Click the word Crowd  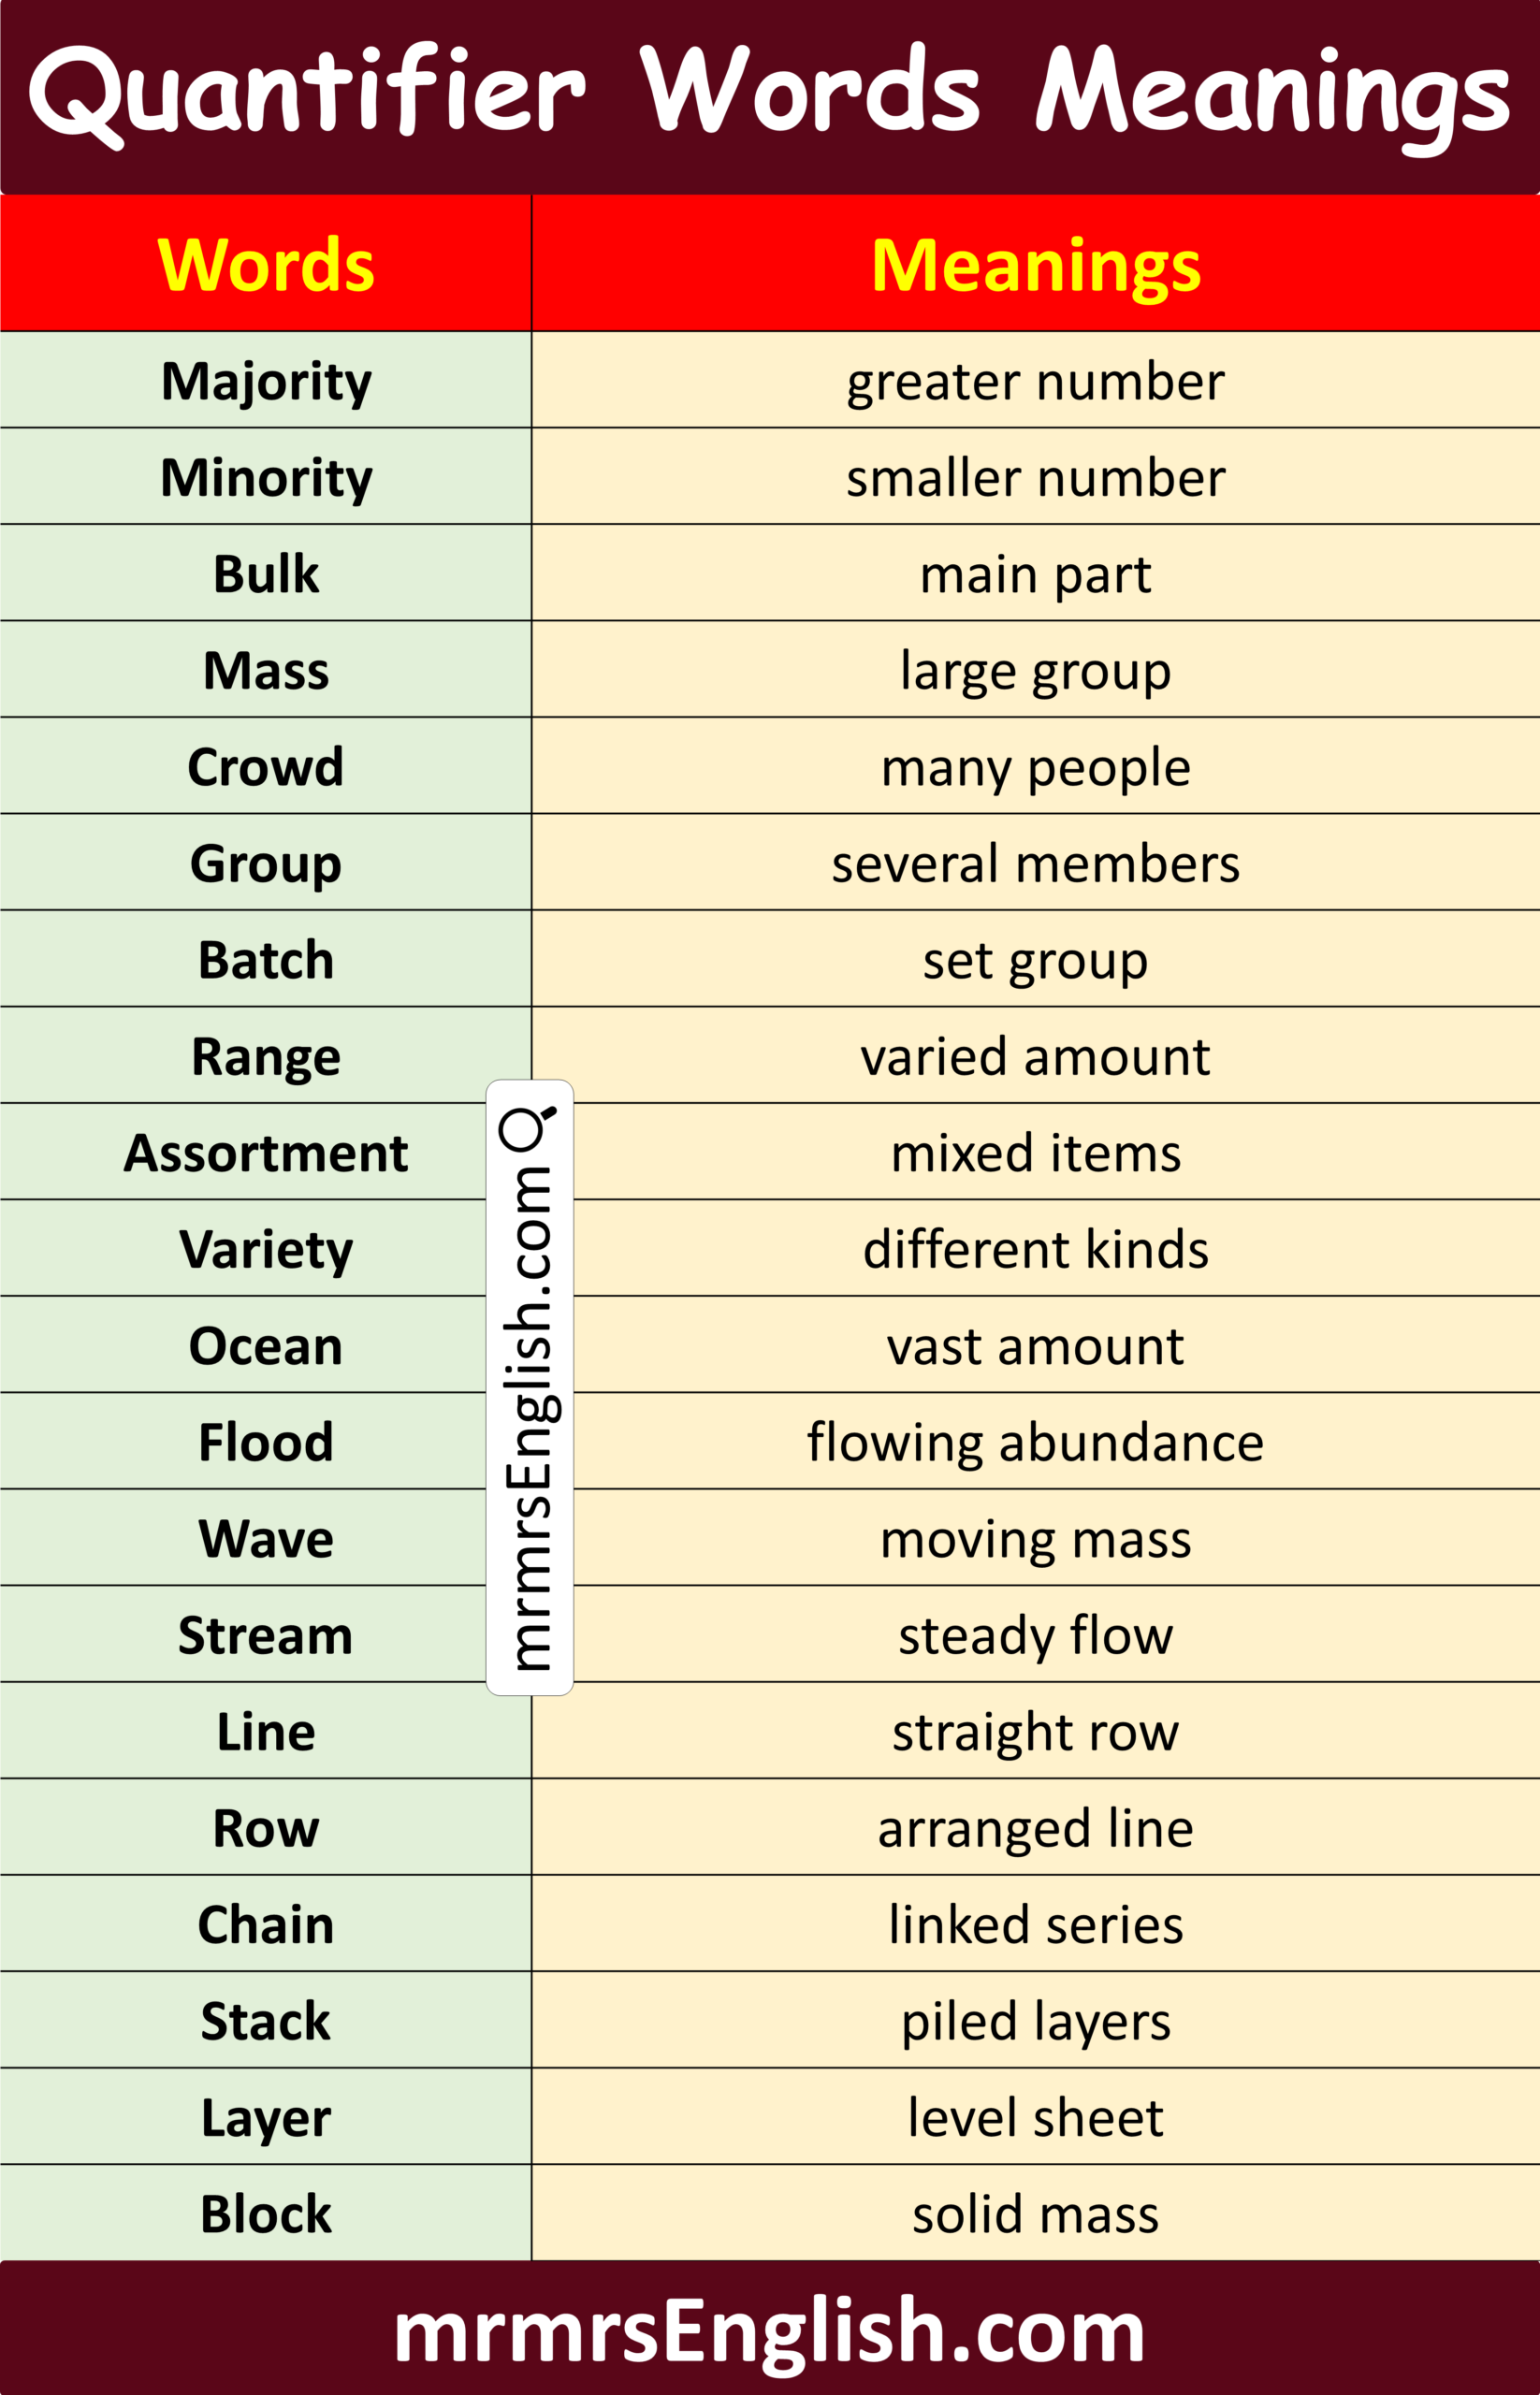tap(266, 767)
